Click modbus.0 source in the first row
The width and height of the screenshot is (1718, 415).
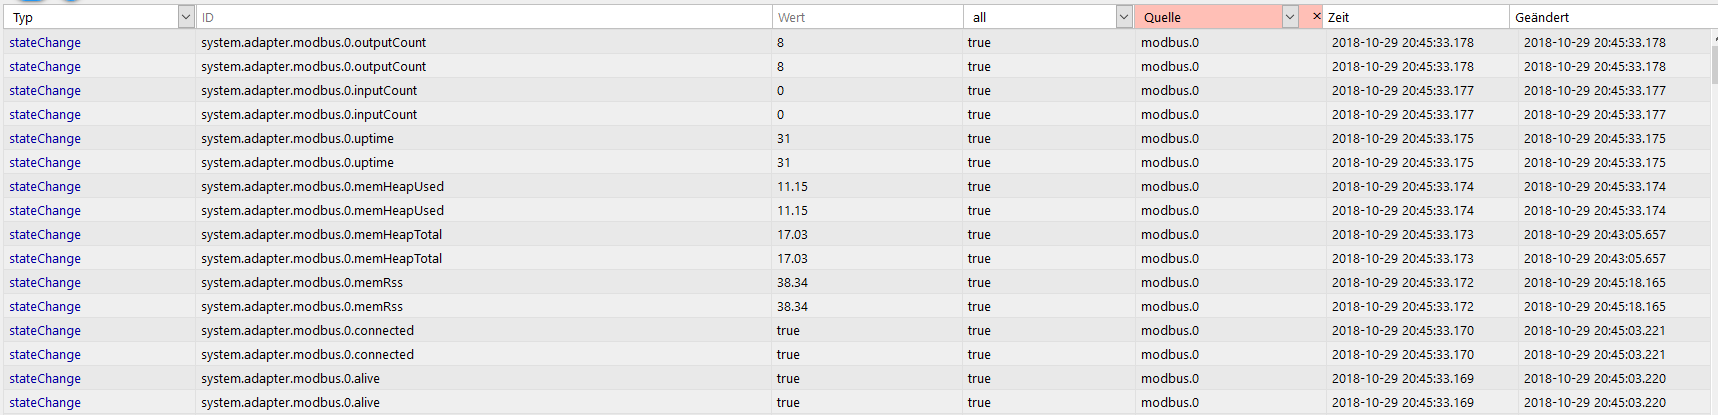pyautogui.click(x=1170, y=43)
